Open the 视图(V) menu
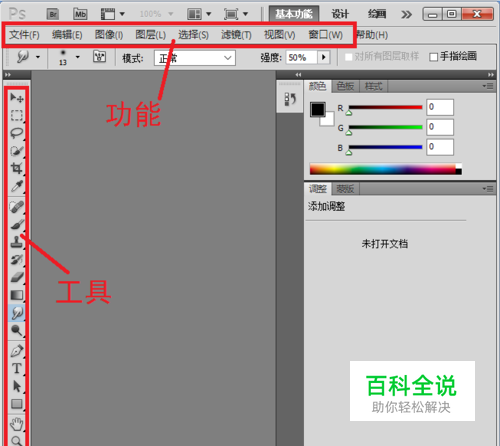The image size is (500, 446). click(x=279, y=35)
